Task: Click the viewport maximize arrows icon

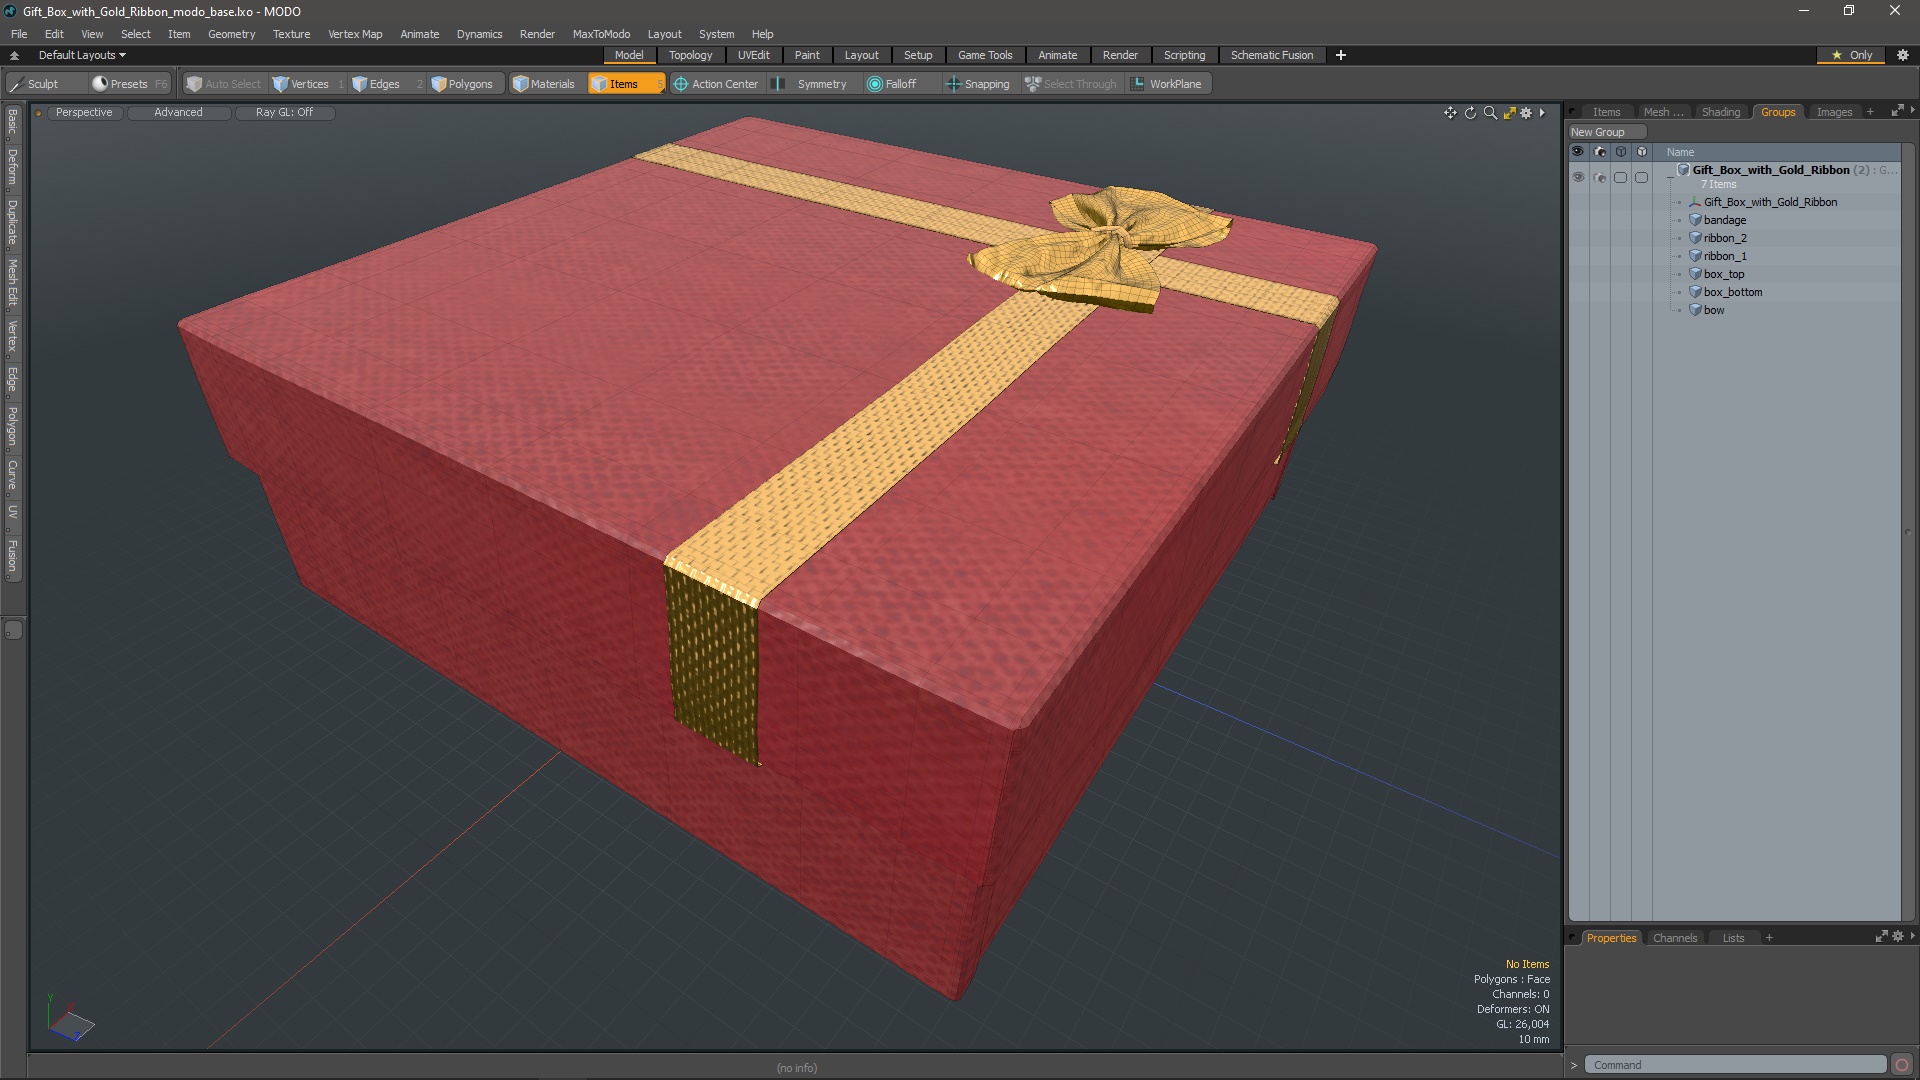Action: point(1509,113)
